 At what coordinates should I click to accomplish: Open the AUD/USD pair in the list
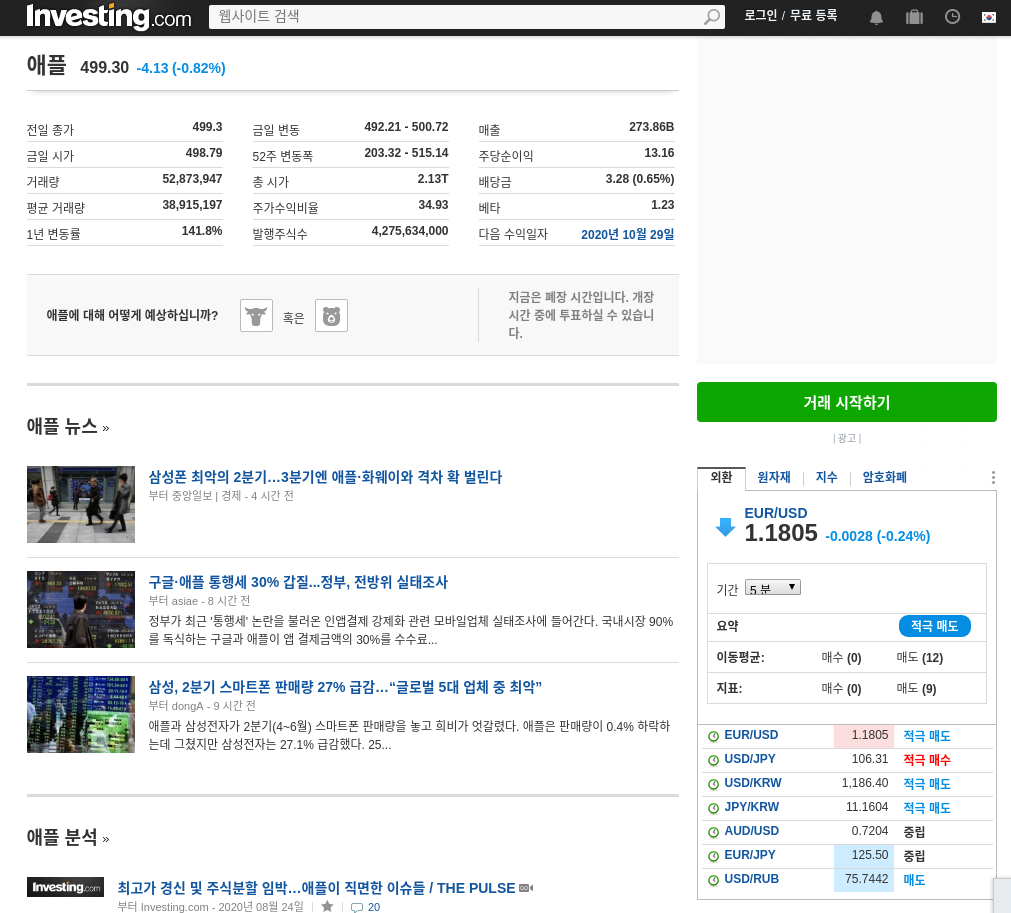click(751, 830)
